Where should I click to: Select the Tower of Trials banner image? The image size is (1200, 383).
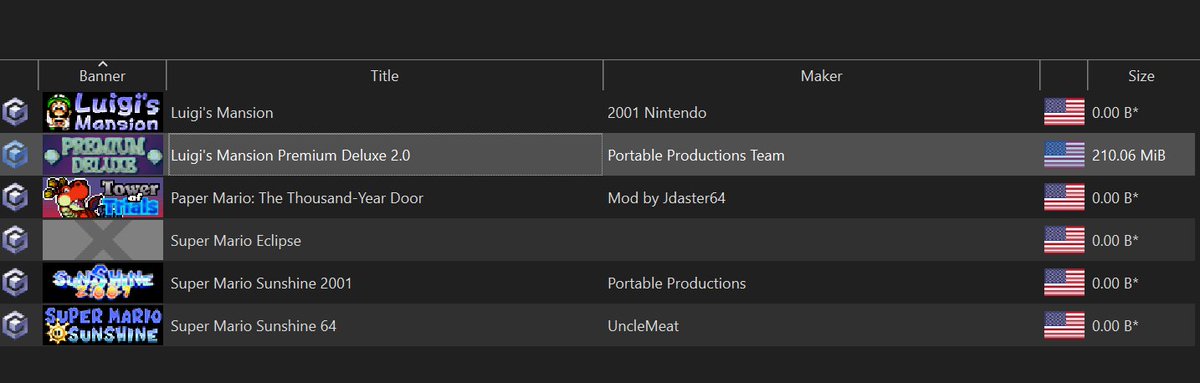(x=102, y=198)
